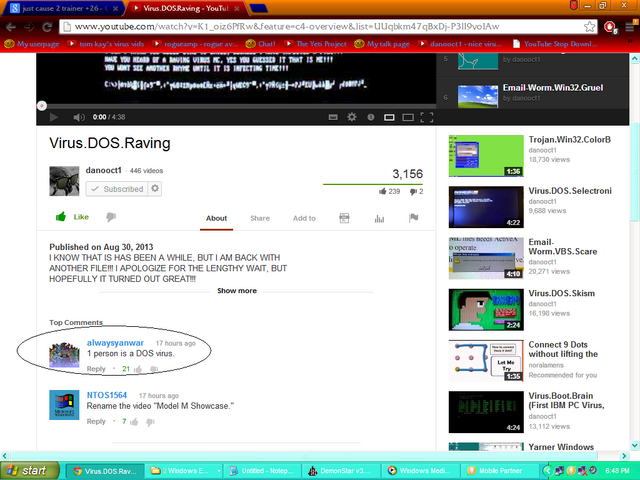This screenshot has width=640, height=480.
Task: Click the dislike thumbs-down below the video
Action: 111,217
